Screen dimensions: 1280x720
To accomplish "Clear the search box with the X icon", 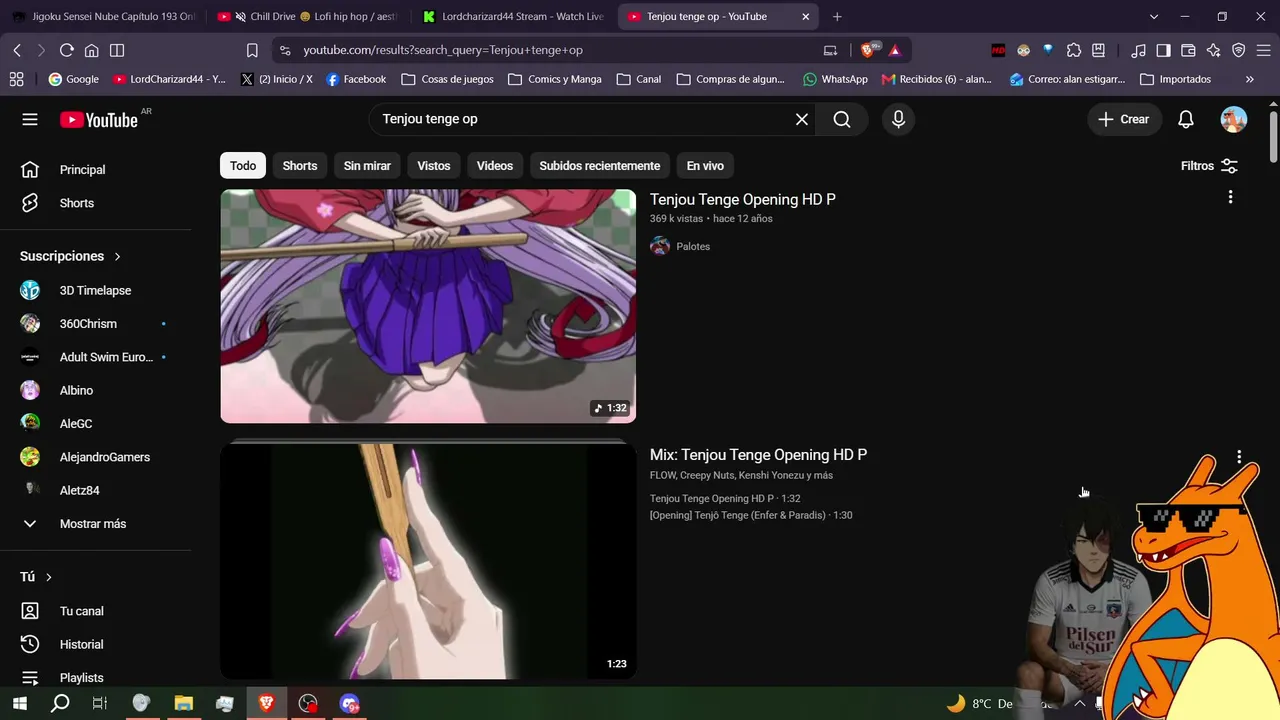I will coord(802,119).
